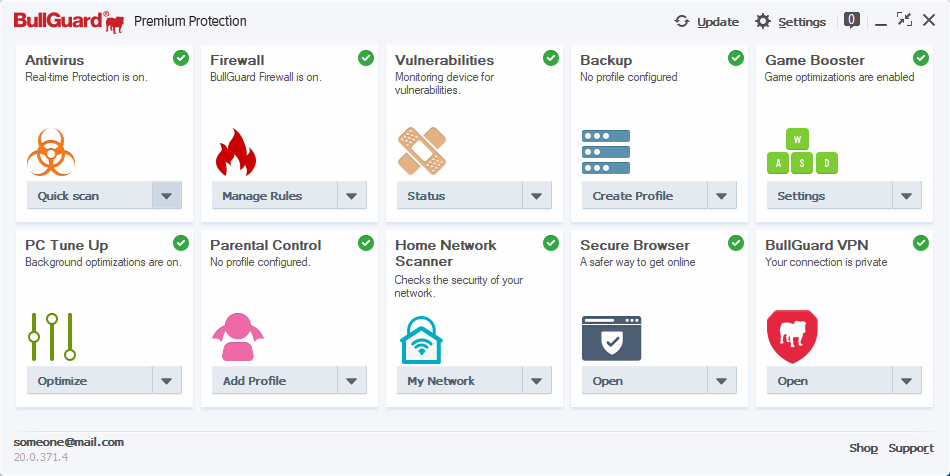Open Settings in the top bar
The width and height of the screenshot is (950, 476).
point(790,21)
